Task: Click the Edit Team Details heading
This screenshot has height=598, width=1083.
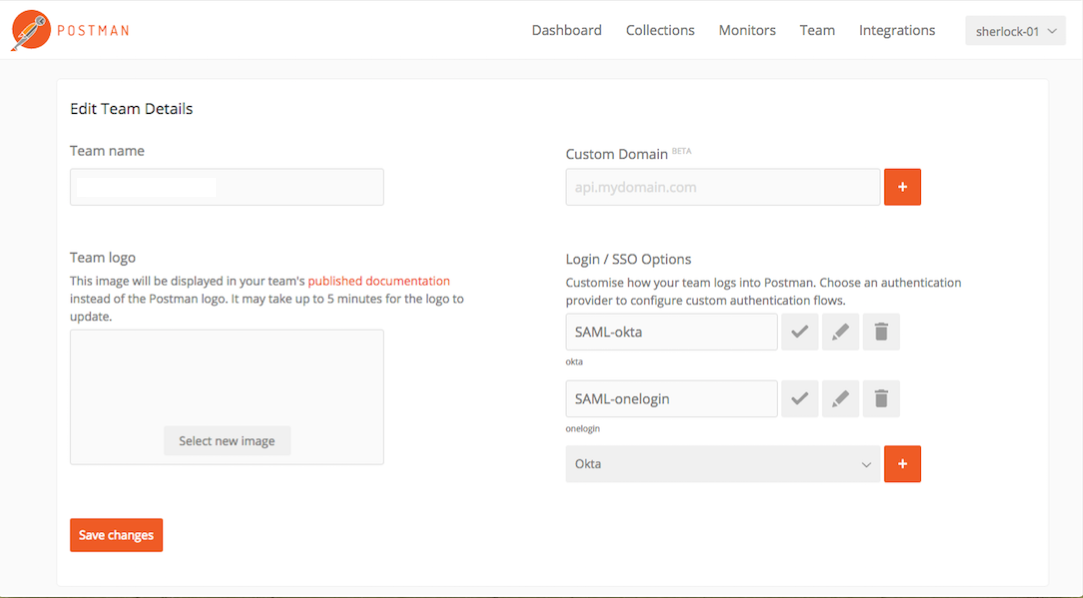Action: (131, 109)
